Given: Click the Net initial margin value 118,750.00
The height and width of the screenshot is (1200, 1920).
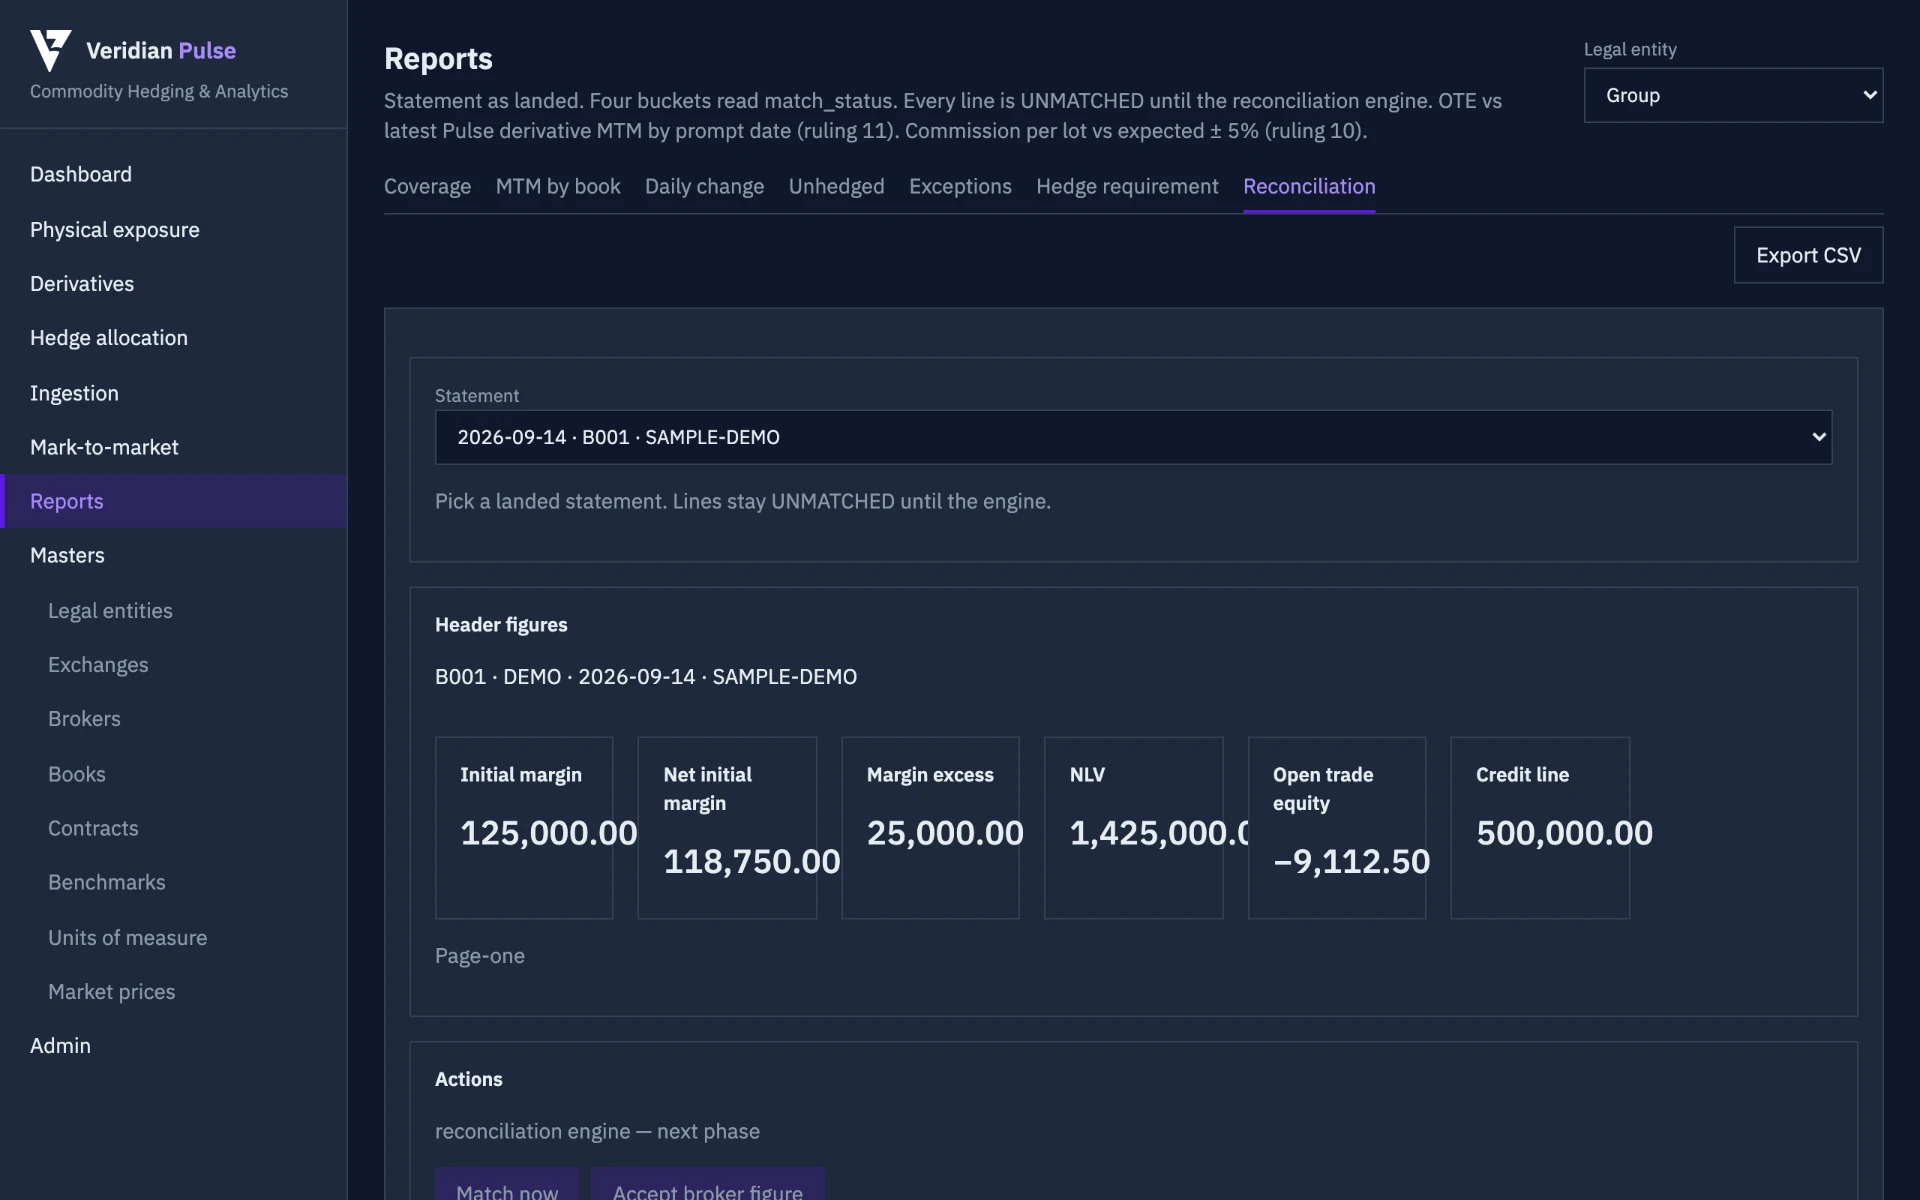Looking at the screenshot, I should click(751, 861).
